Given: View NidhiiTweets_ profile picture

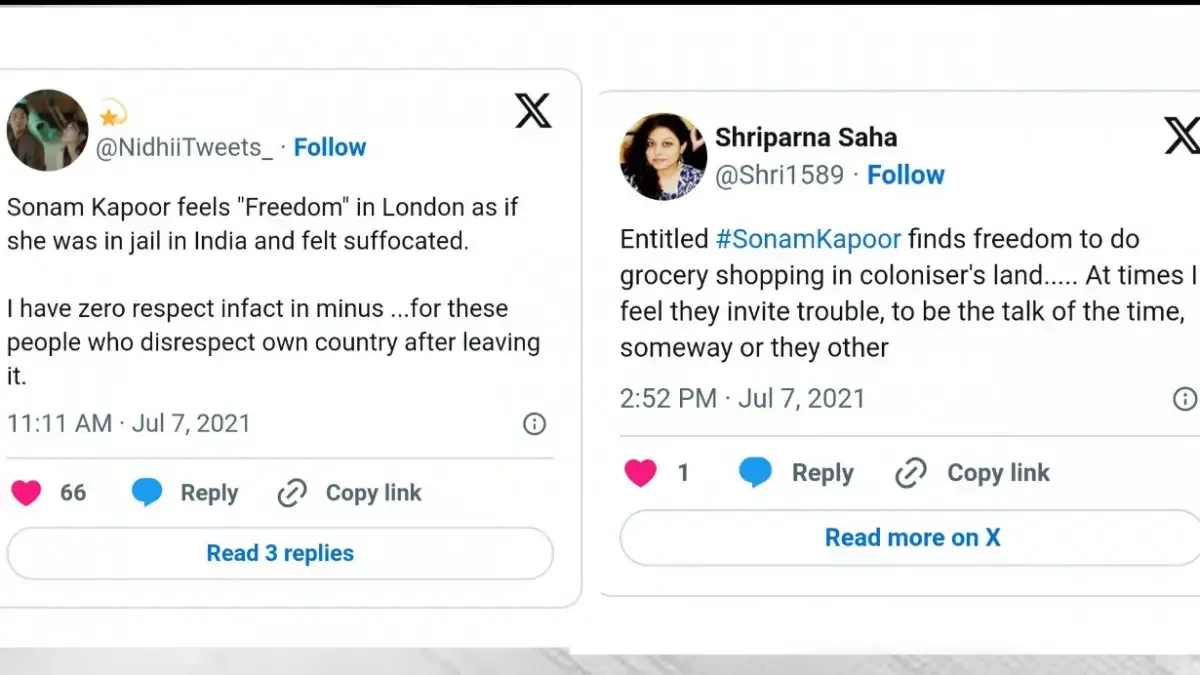Looking at the screenshot, I should click(x=47, y=130).
